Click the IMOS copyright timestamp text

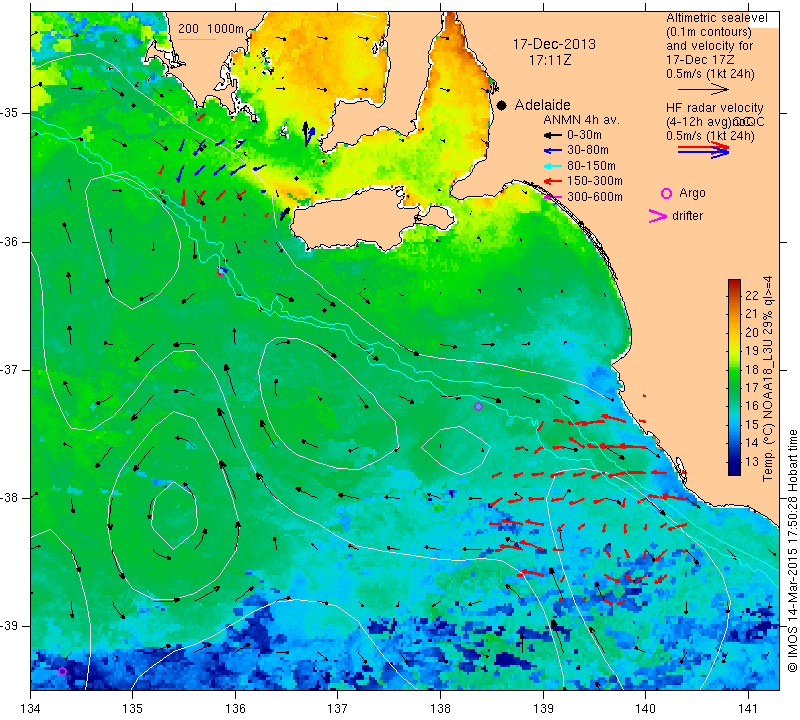(x=792, y=551)
